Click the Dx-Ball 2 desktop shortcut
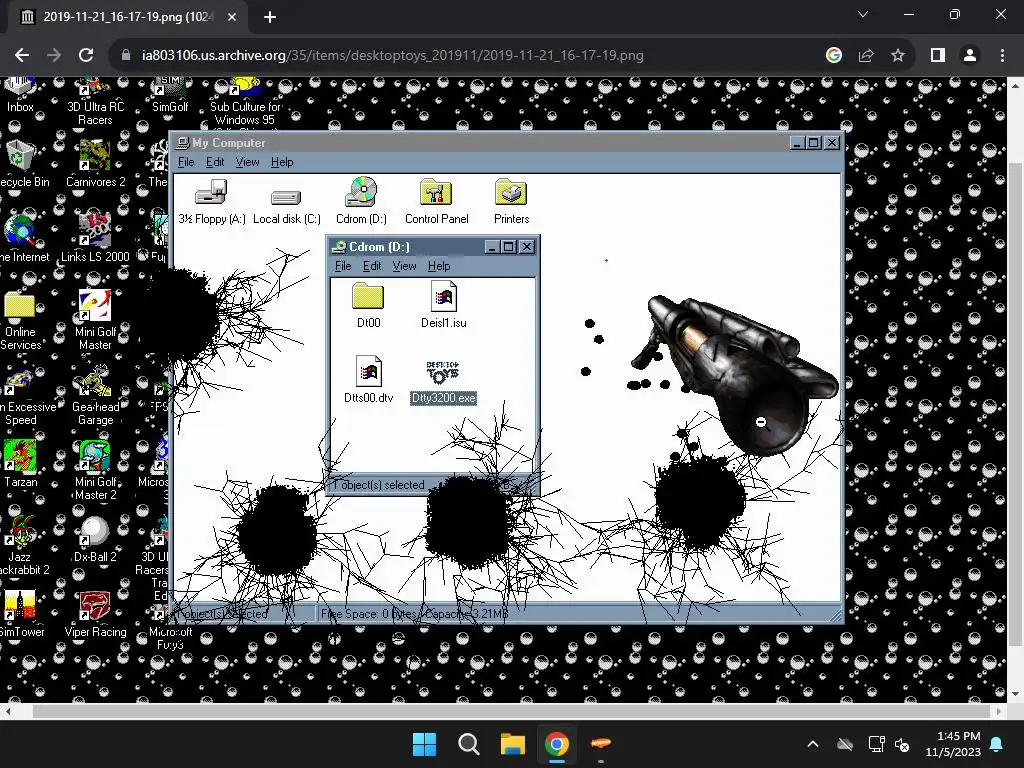This screenshot has height=768, width=1024. [95, 539]
